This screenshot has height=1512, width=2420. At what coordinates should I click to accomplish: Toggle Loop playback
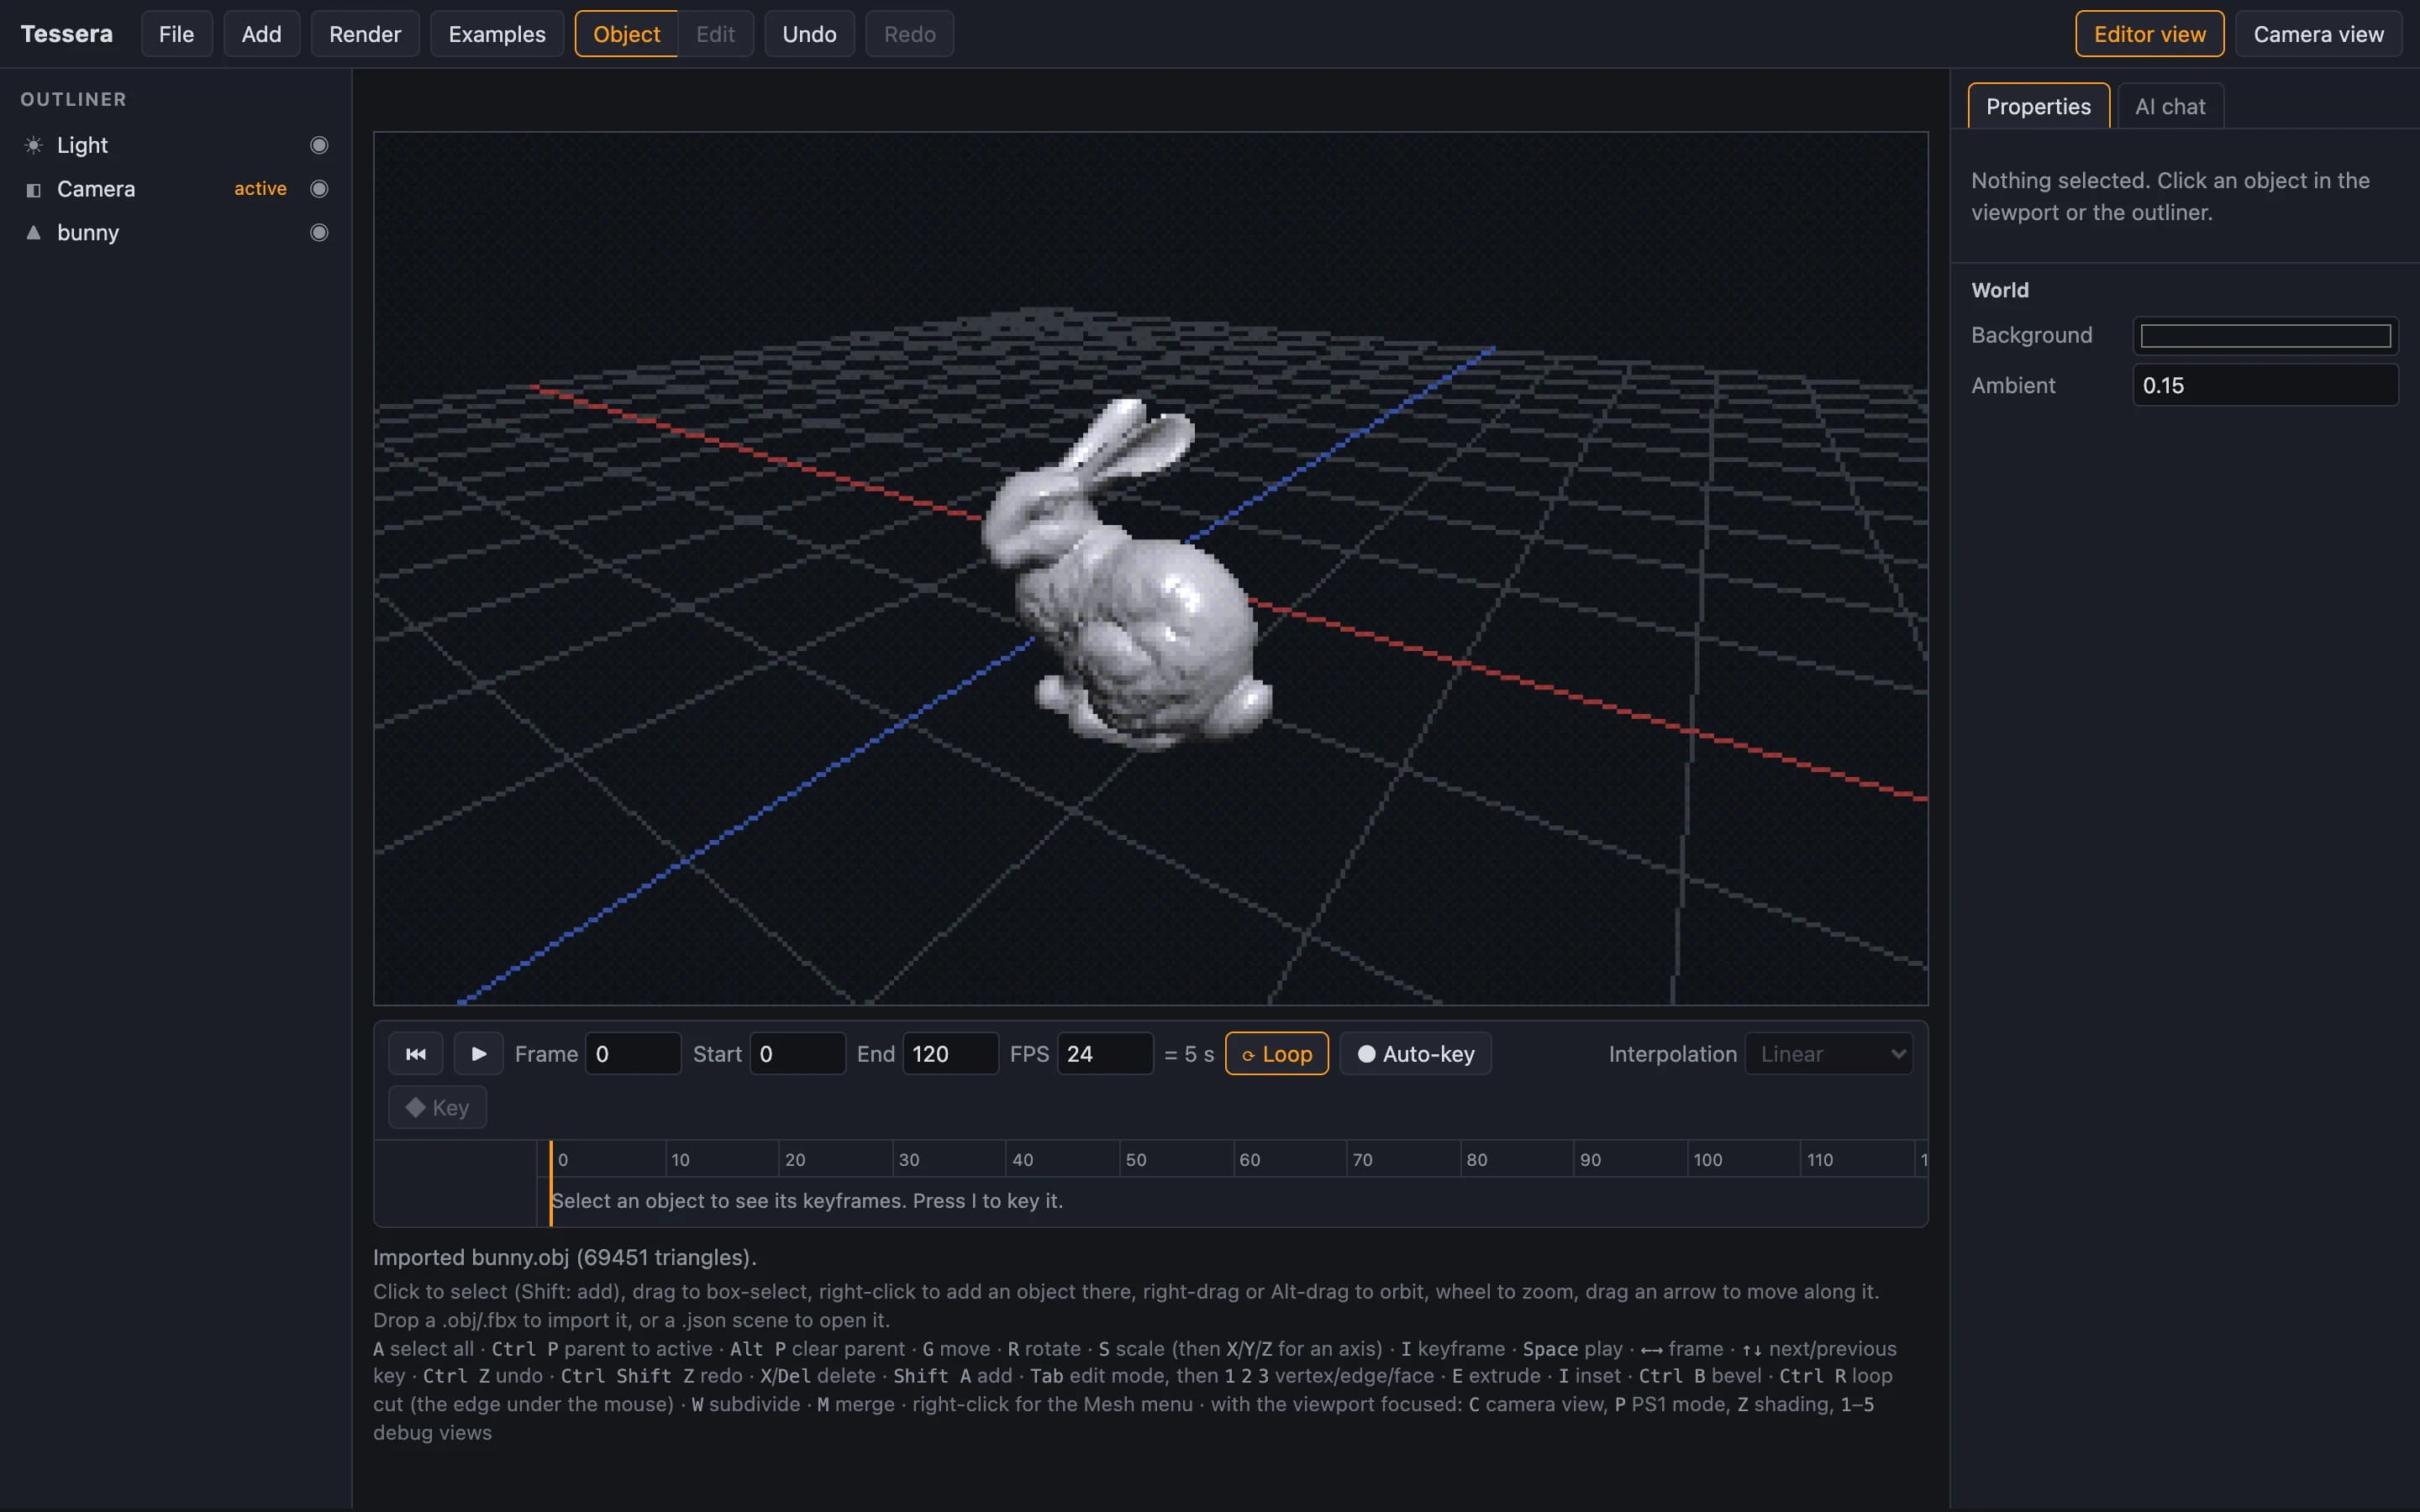1276,1053
